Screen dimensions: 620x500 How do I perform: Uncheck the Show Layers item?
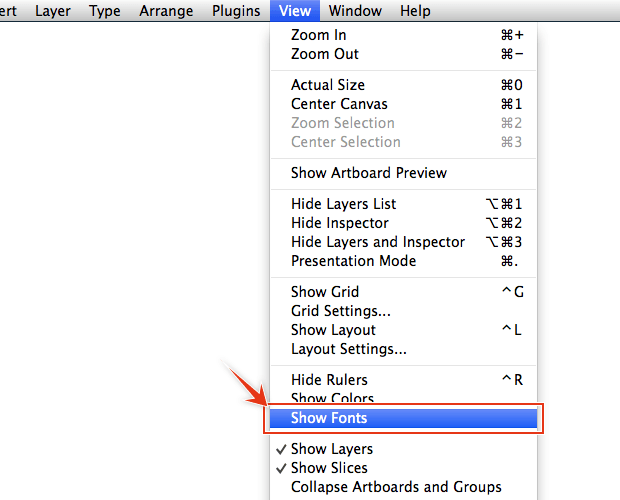(x=331, y=449)
